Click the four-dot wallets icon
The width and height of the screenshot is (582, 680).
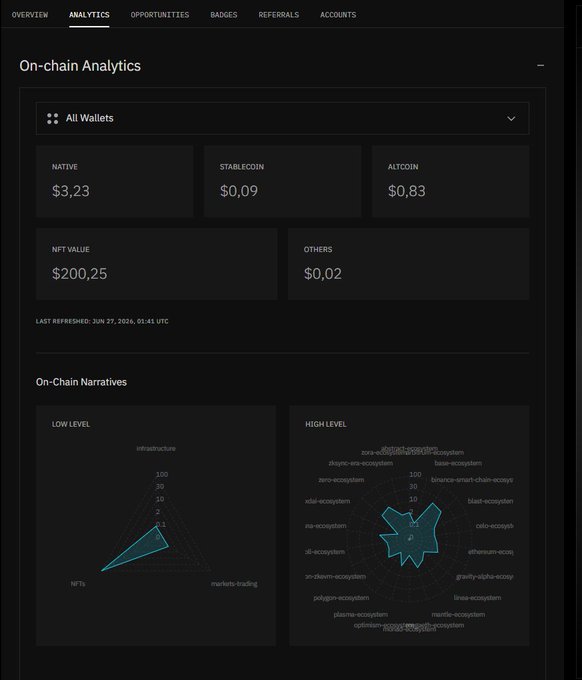(x=52, y=118)
